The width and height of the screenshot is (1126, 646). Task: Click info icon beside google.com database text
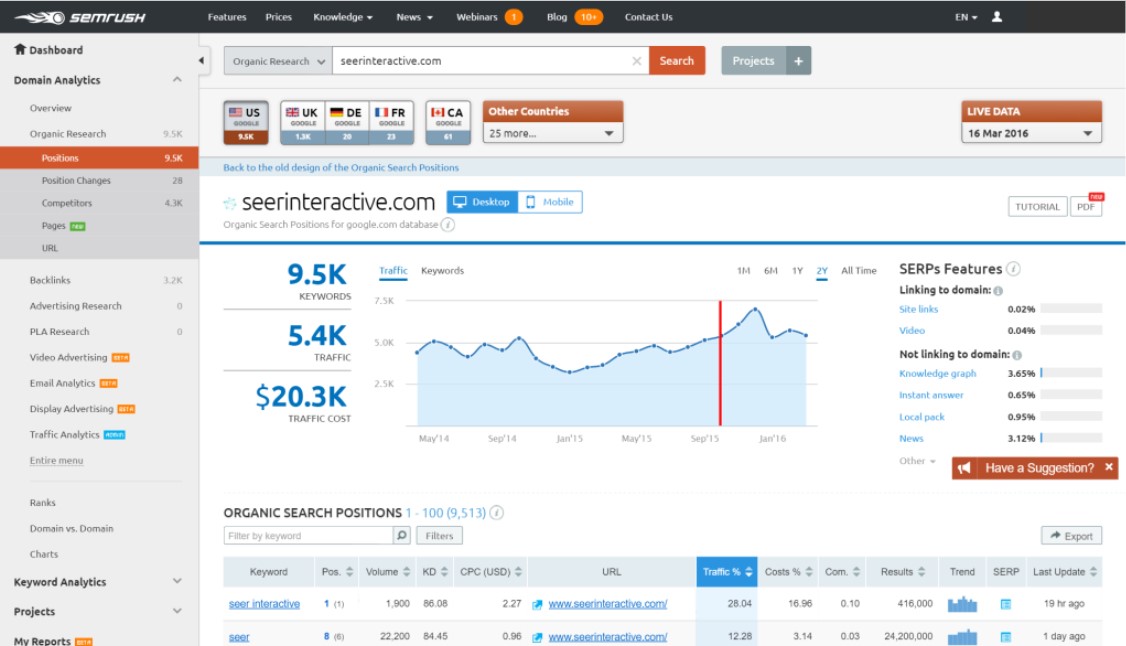point(447,225)
